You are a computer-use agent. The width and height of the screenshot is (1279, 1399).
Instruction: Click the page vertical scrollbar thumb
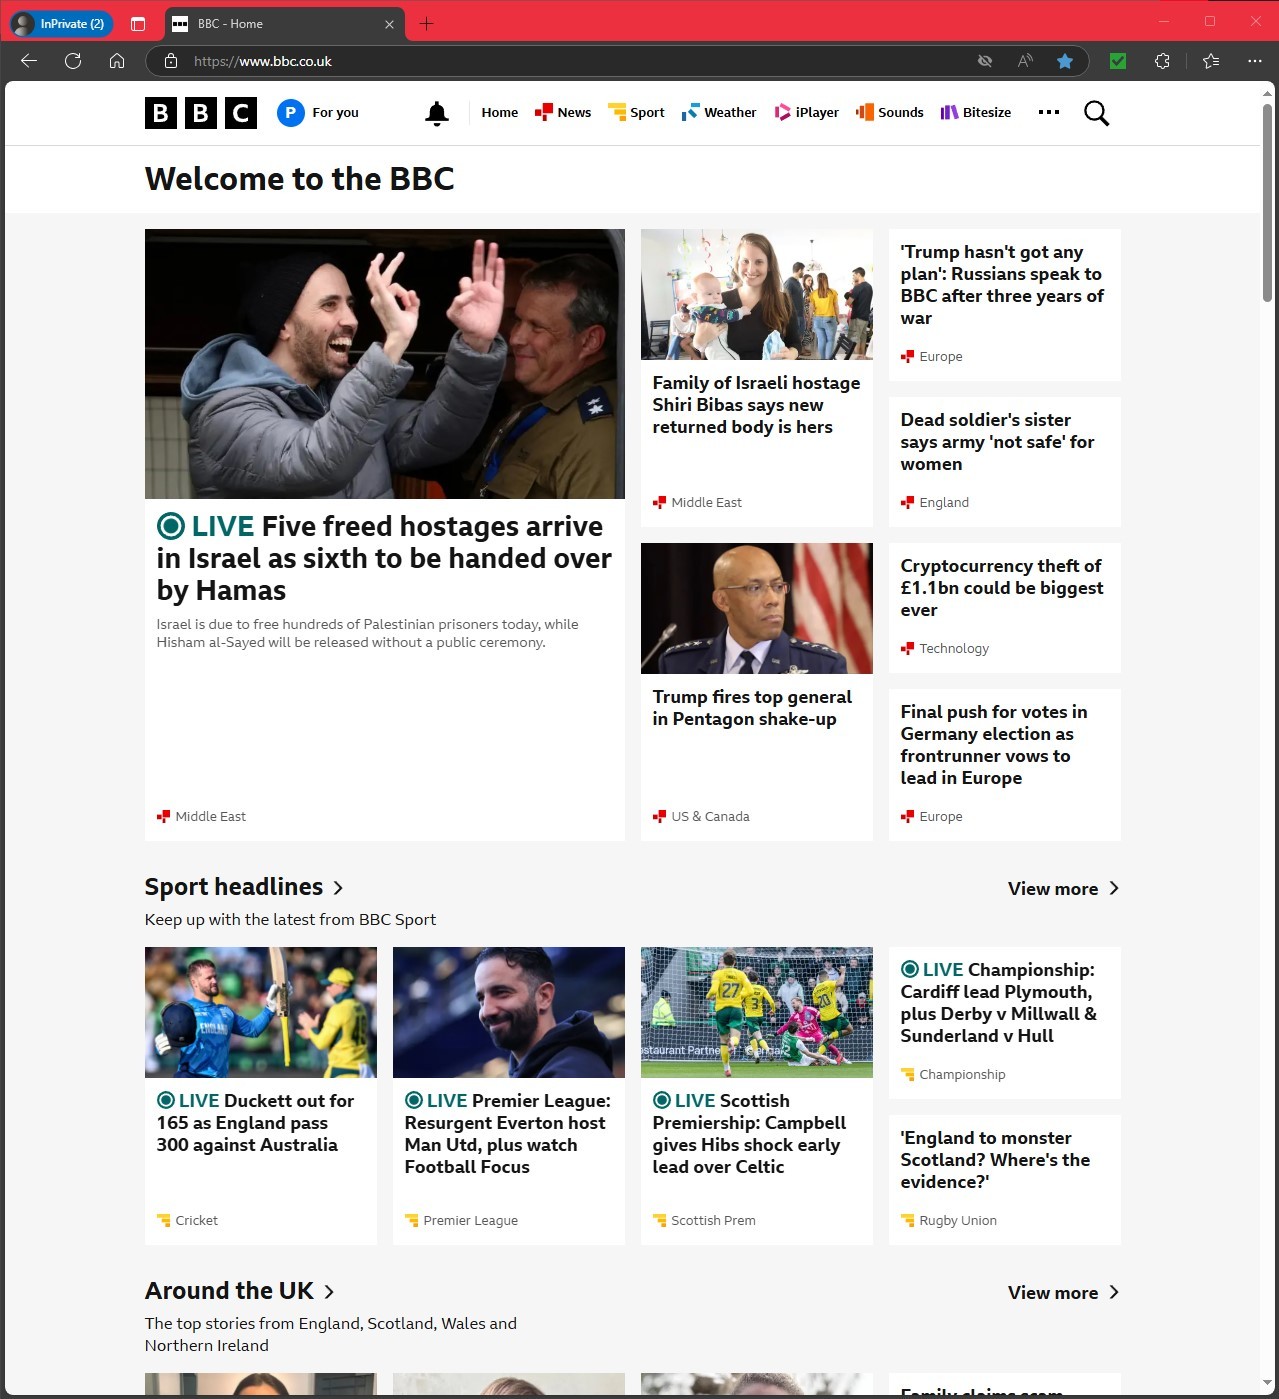[x=1267, y=202]
